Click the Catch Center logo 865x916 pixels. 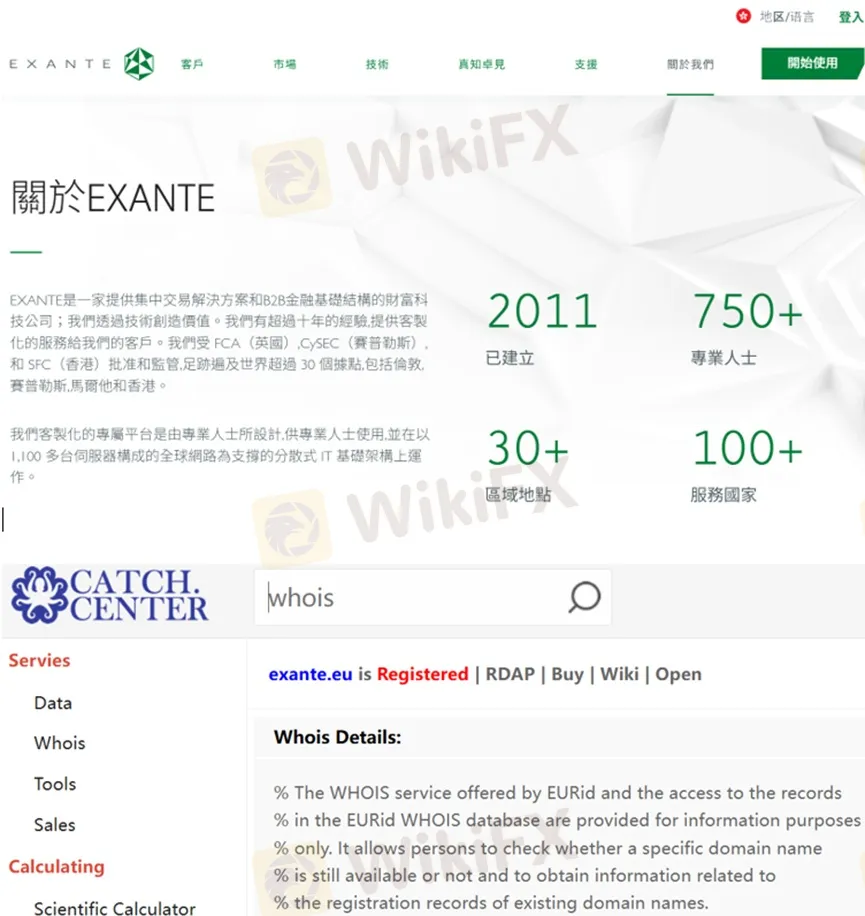pos(109,595)
